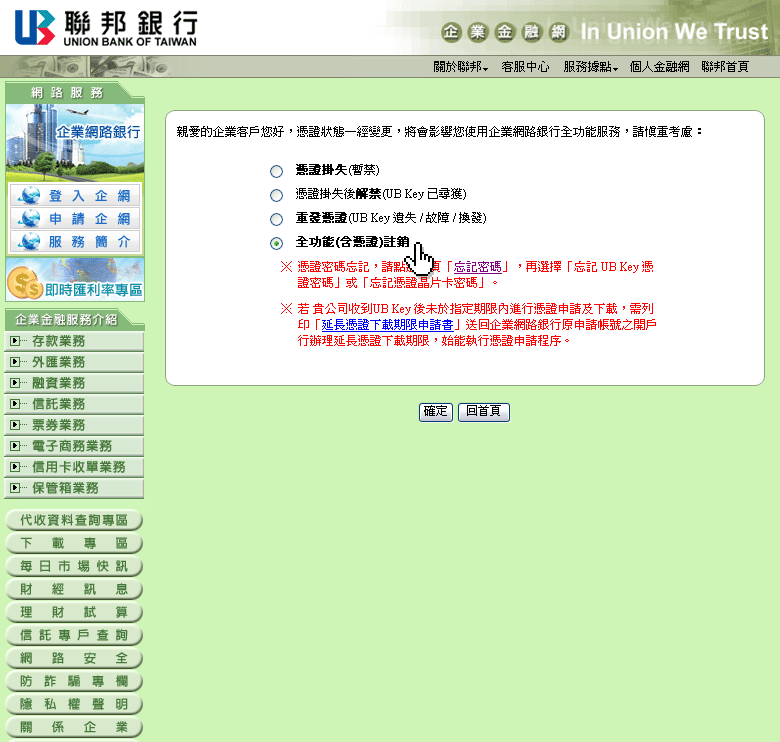780x742 pixels.
Task: Click the 申請企網 menu item
Action: pyautogui.click(x=75, y=218)
